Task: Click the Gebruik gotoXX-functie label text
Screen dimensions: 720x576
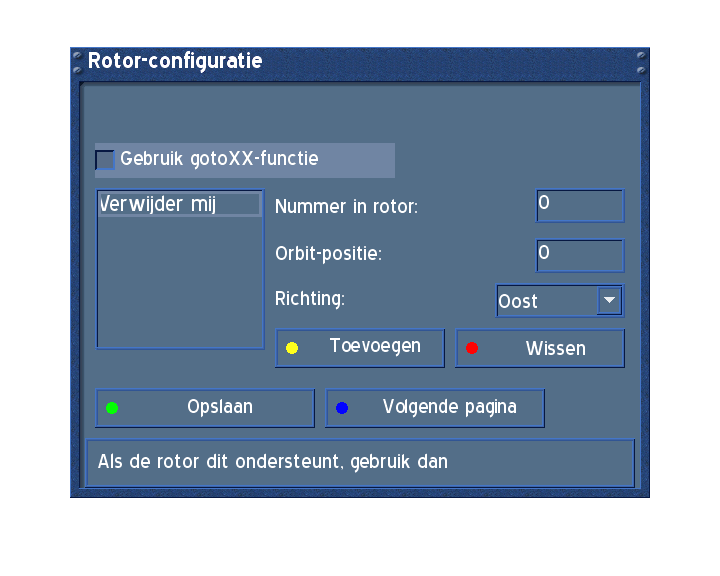Action: [219, 158]
